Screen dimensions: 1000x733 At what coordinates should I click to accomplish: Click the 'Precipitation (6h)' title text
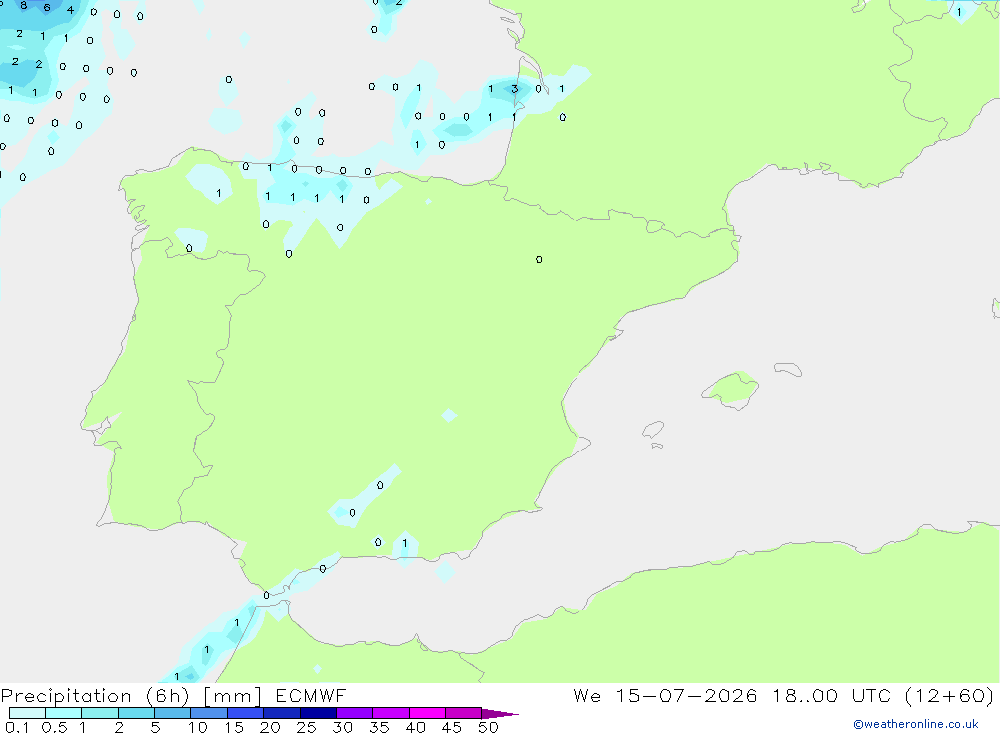(x=95, y=696)
